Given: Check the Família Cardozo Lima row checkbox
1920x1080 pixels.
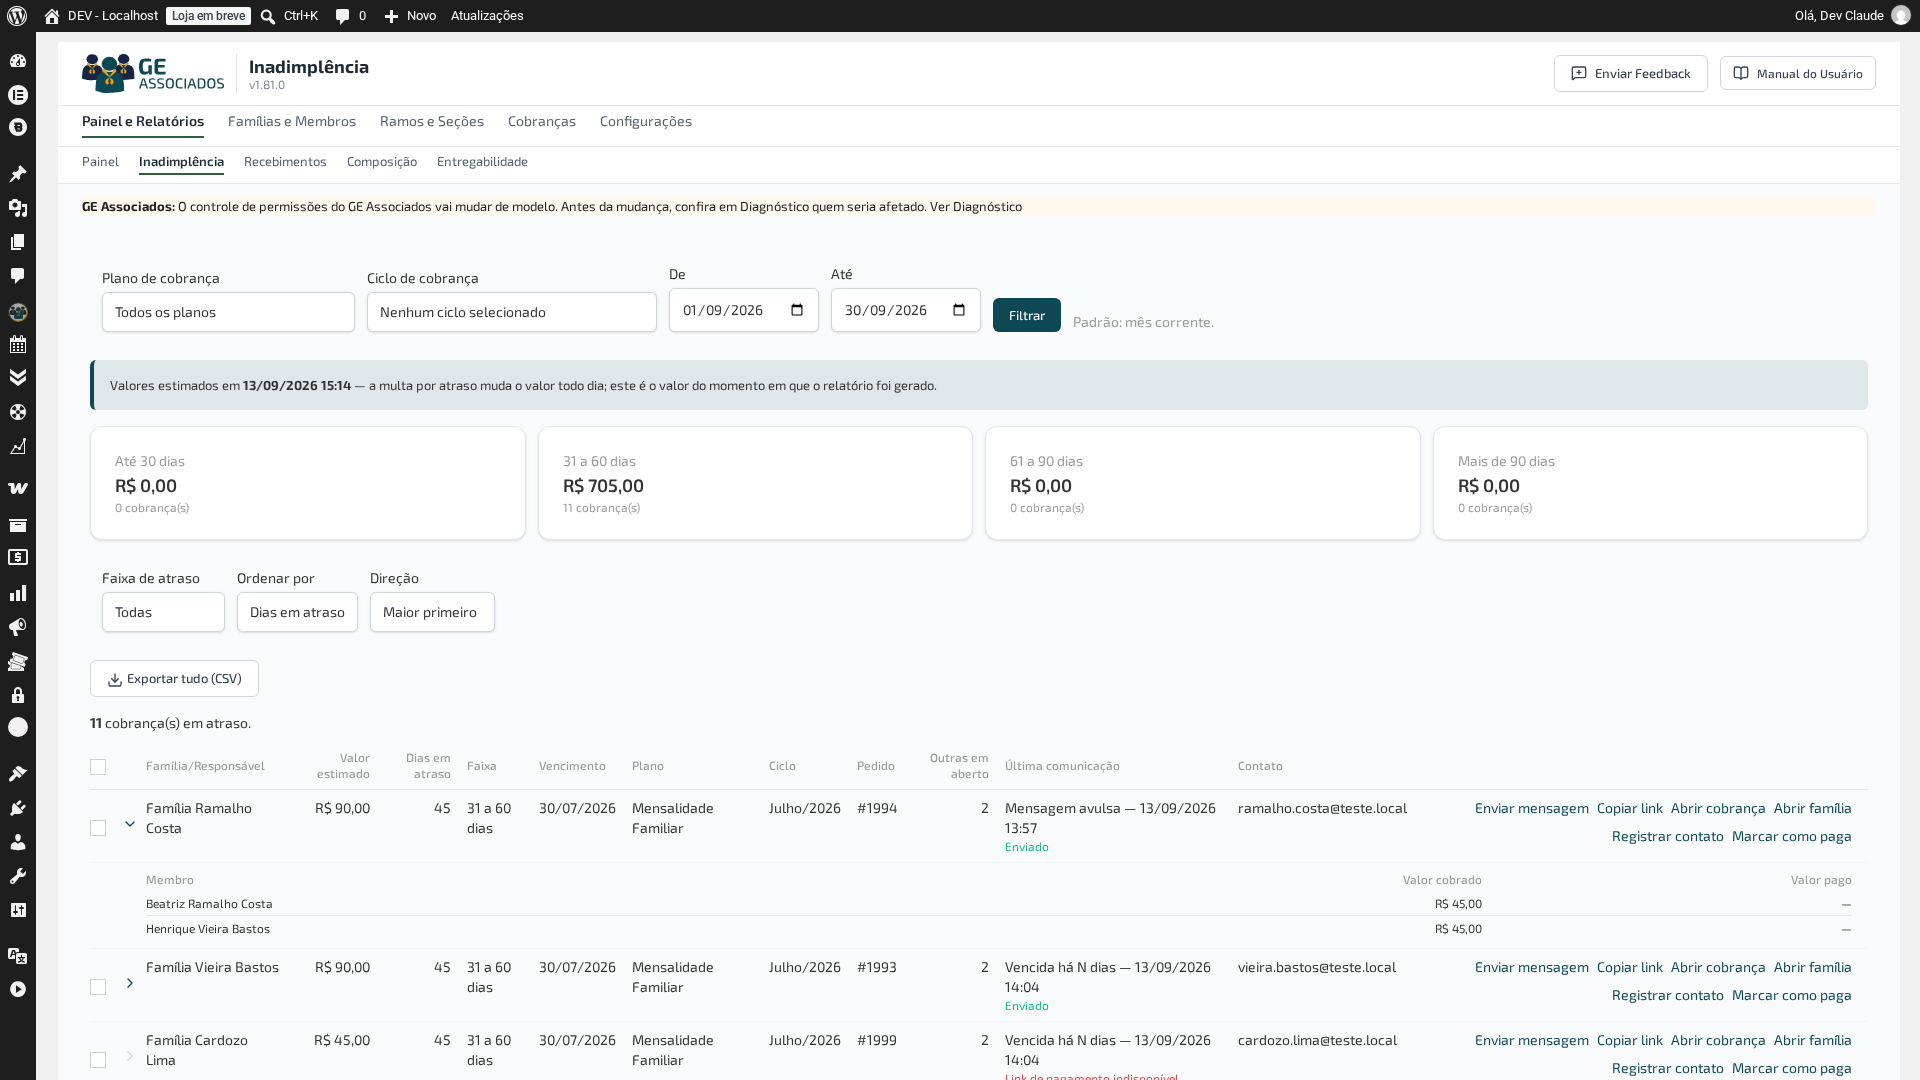Looking at the screenshot, I should point(98,1060).
